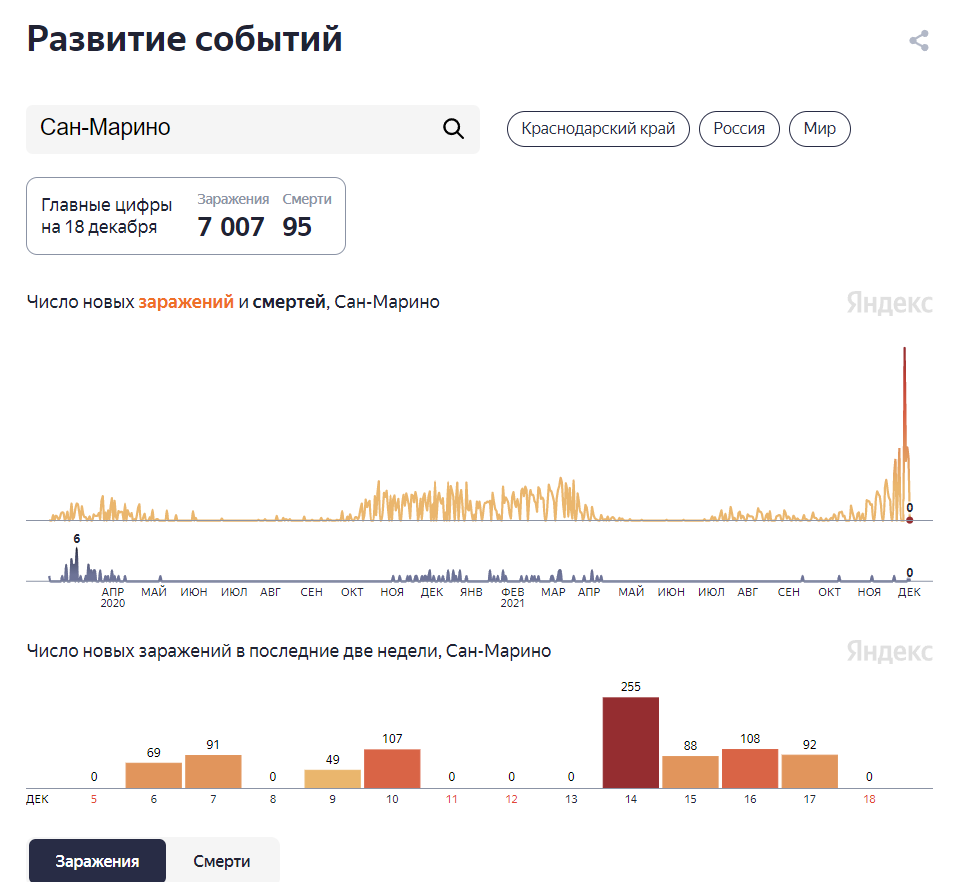Click the date label 13 on bar chart
The height and width of the screenshot is (882, 956).
click(x=571, y=799)
